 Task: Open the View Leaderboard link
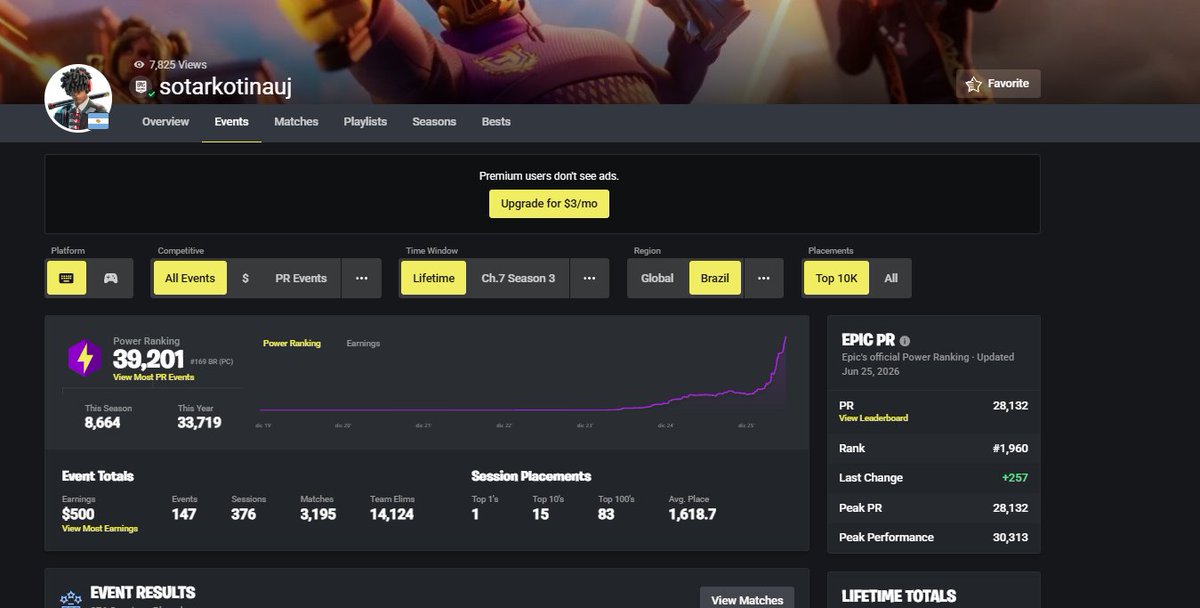point(873,418)
